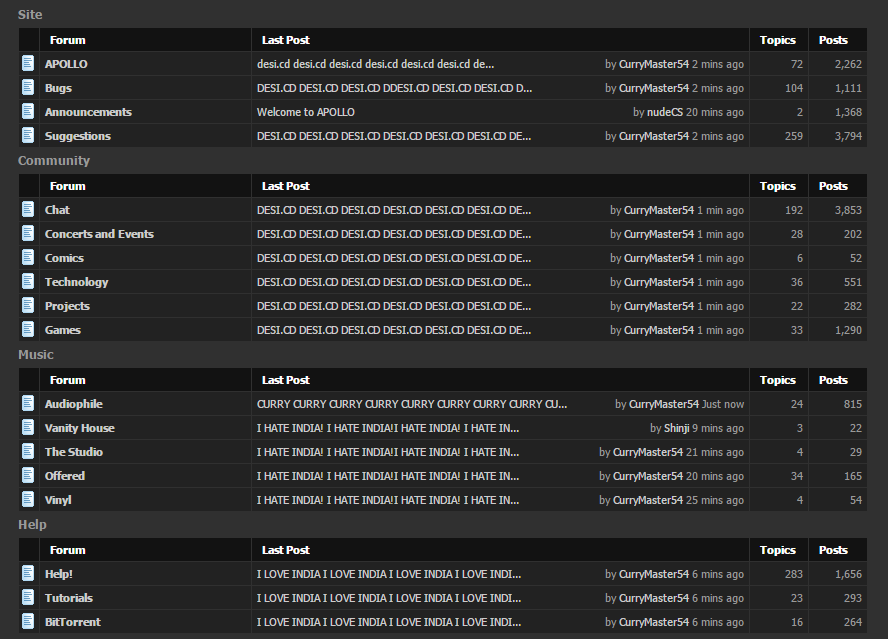Screen dimensions: 888x639
Task: Go to the Projects forum
Action: pyautogui.click(x=67, y=306)
